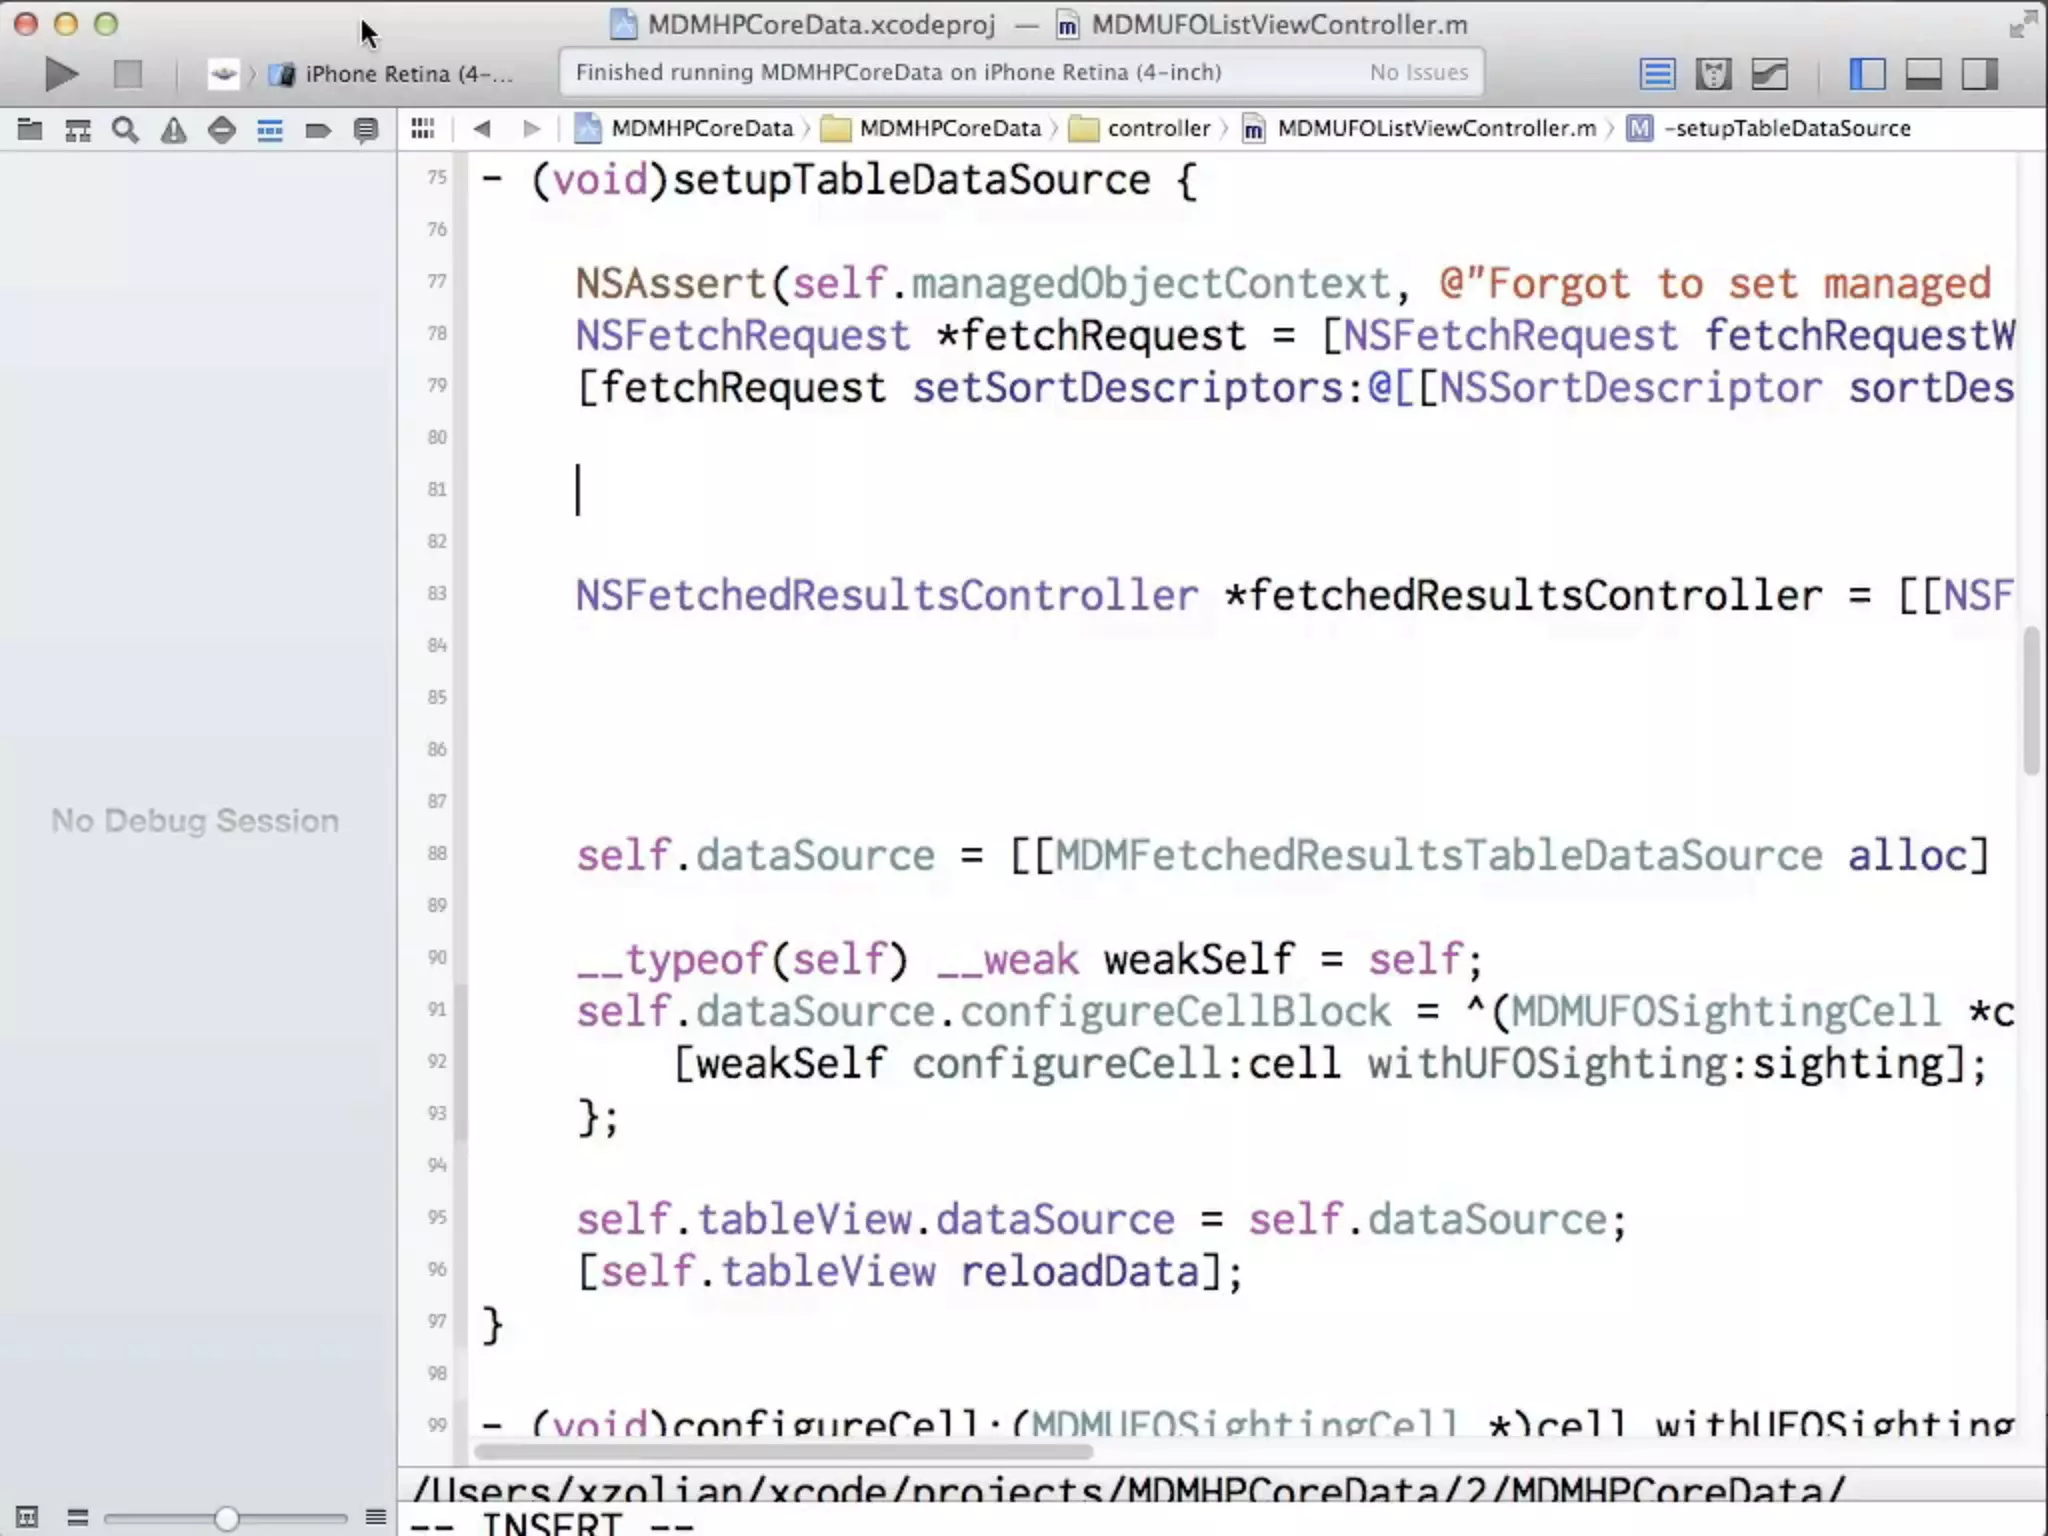2048x1536 pixels.
Task: Open the Symbol navigator icon
Action: 78,129
